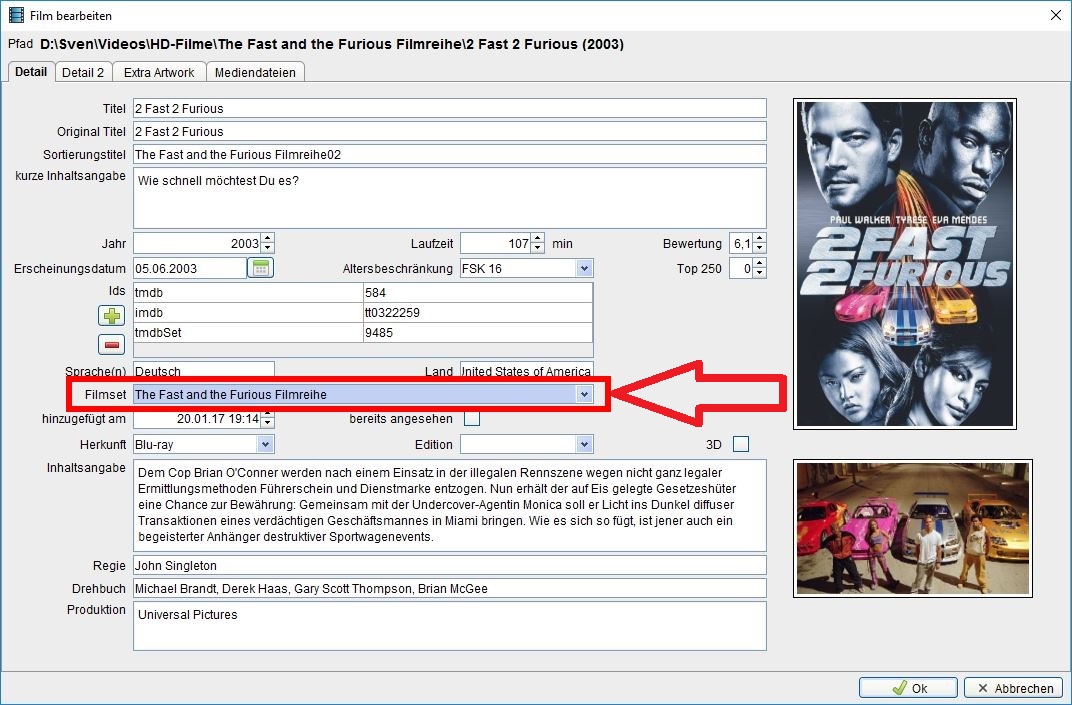The width and height of the screenshot is (1072, 705).
Task: Click the Erscheinungsdatum date field
Action: [190, 268]
